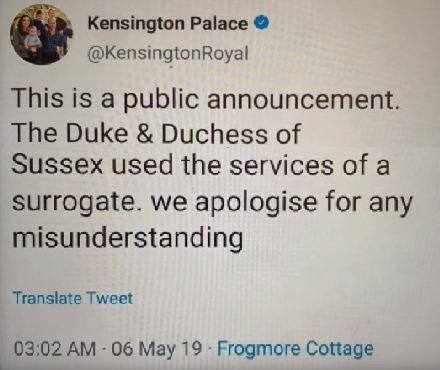The width and height of the screenshot is (440, 370).
Task: Open the Kensington Palace profile picture
Action: (42, 35)
